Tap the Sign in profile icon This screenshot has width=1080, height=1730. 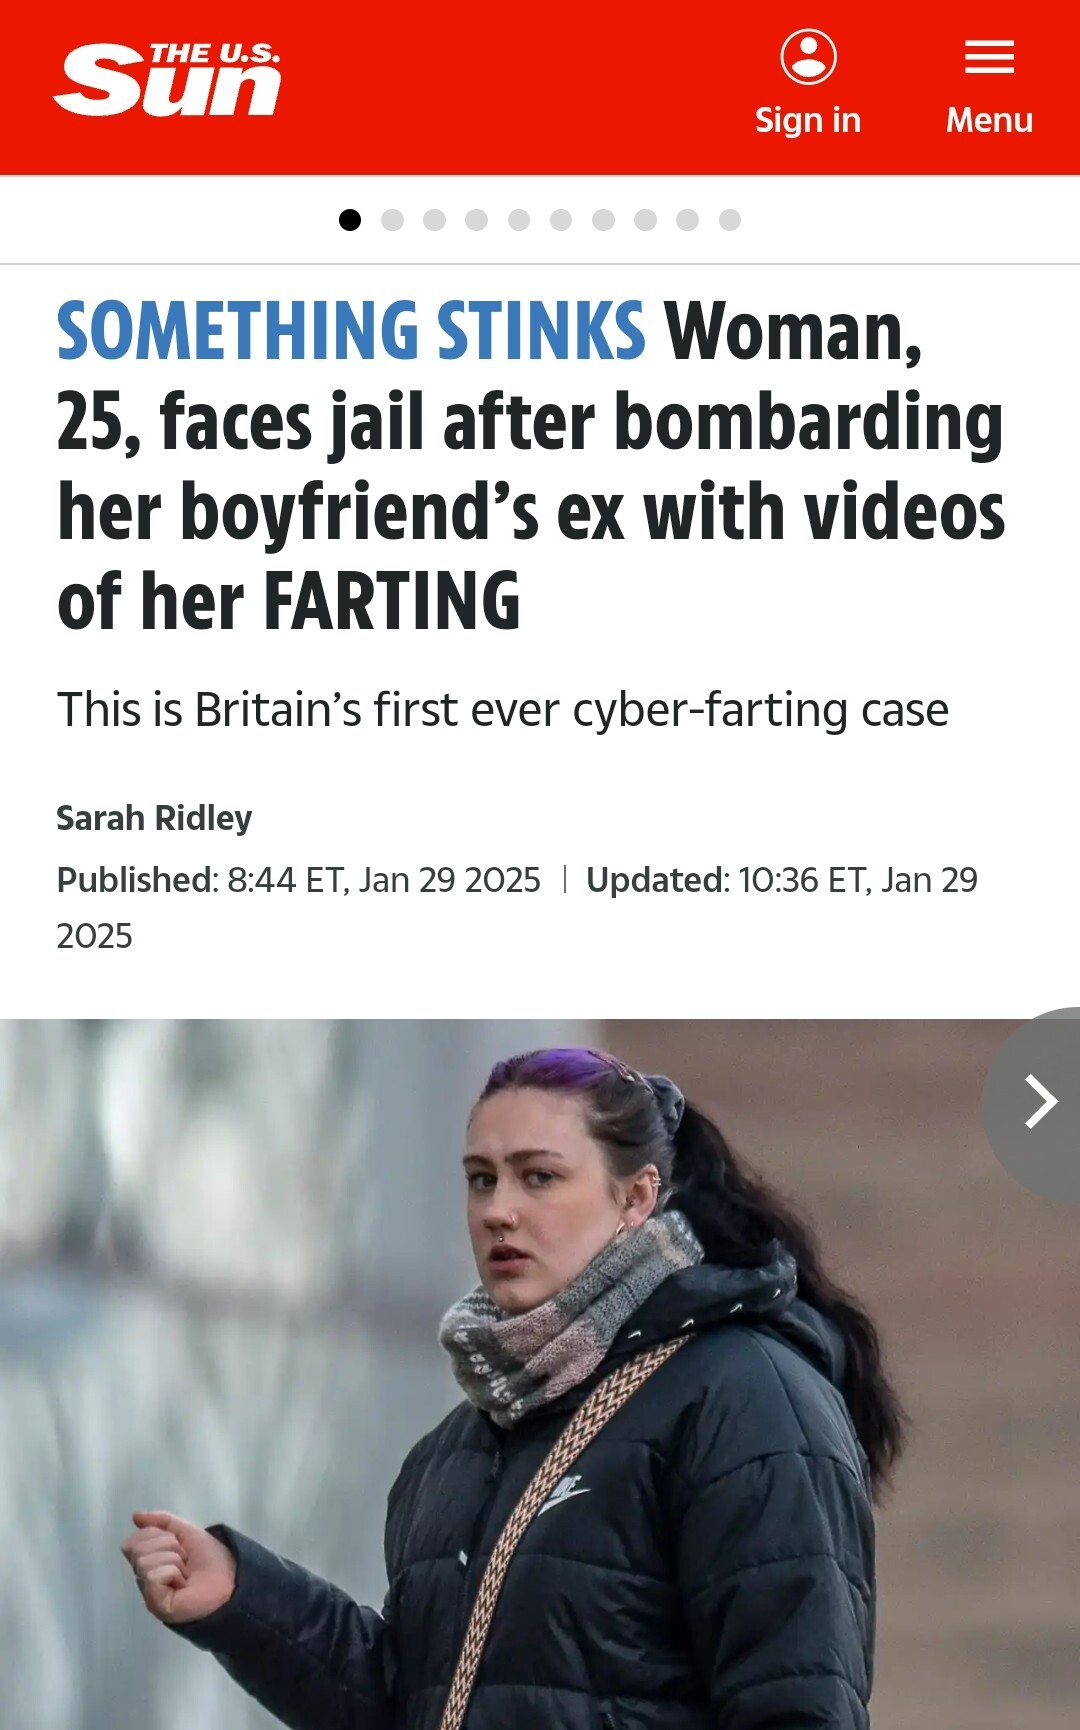(808, 56)
